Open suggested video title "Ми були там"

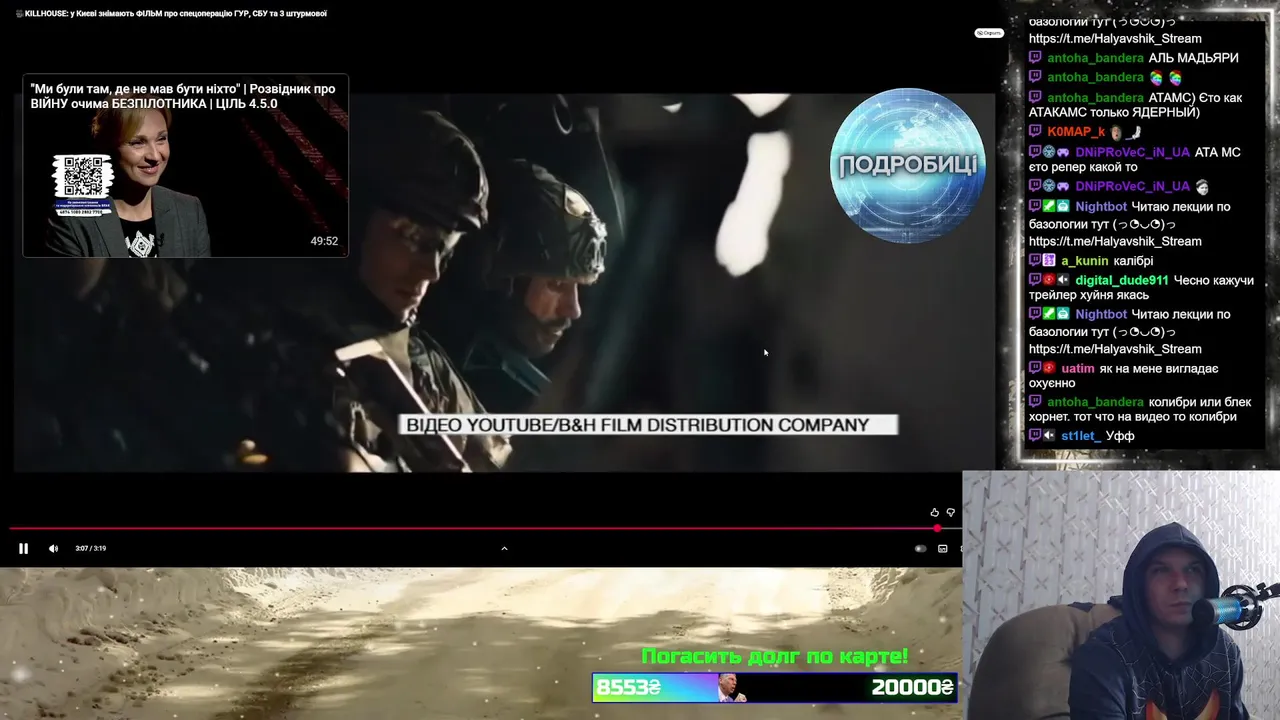[x=183, y=96]
